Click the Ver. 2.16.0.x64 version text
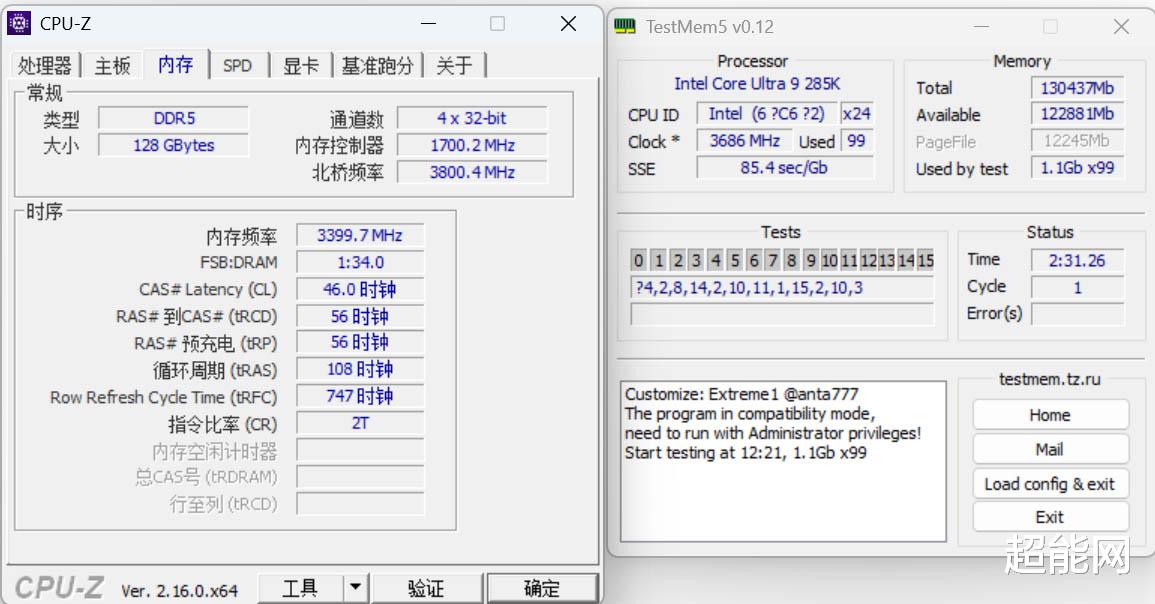Viewport: 1155px width, 604px height. point(180,591)
